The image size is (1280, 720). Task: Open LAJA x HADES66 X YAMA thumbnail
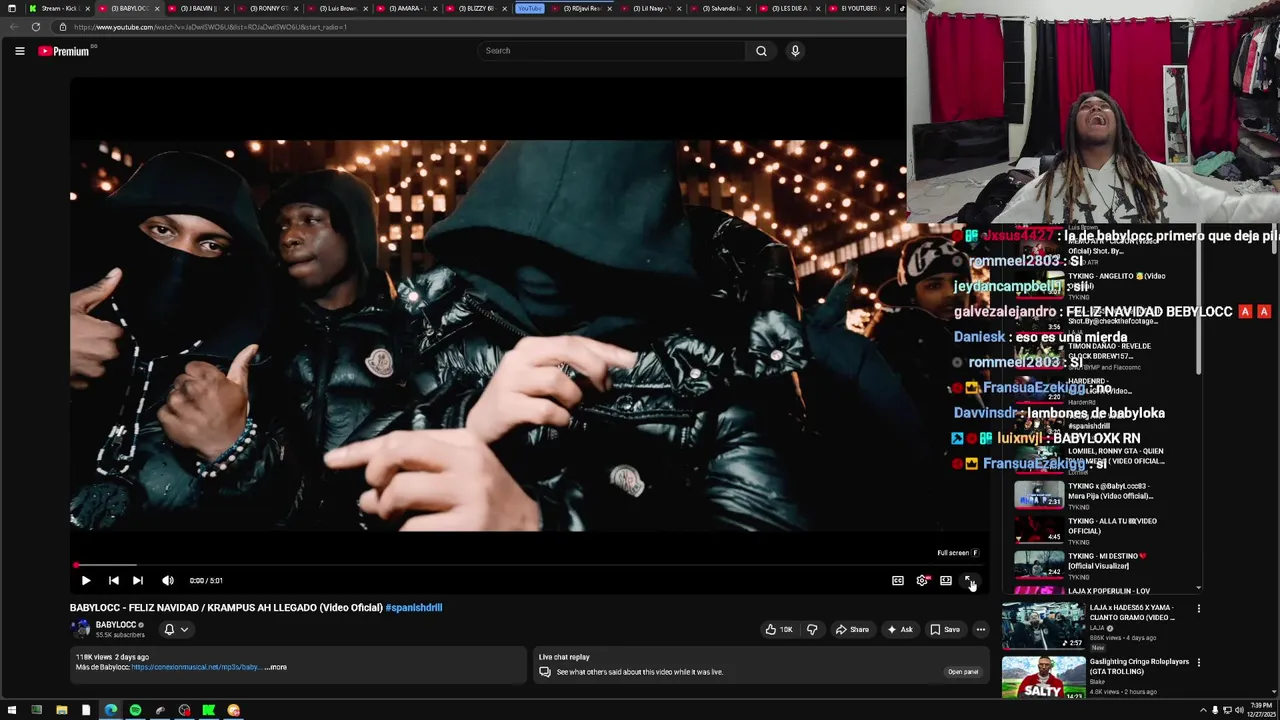click(1043, 626)
